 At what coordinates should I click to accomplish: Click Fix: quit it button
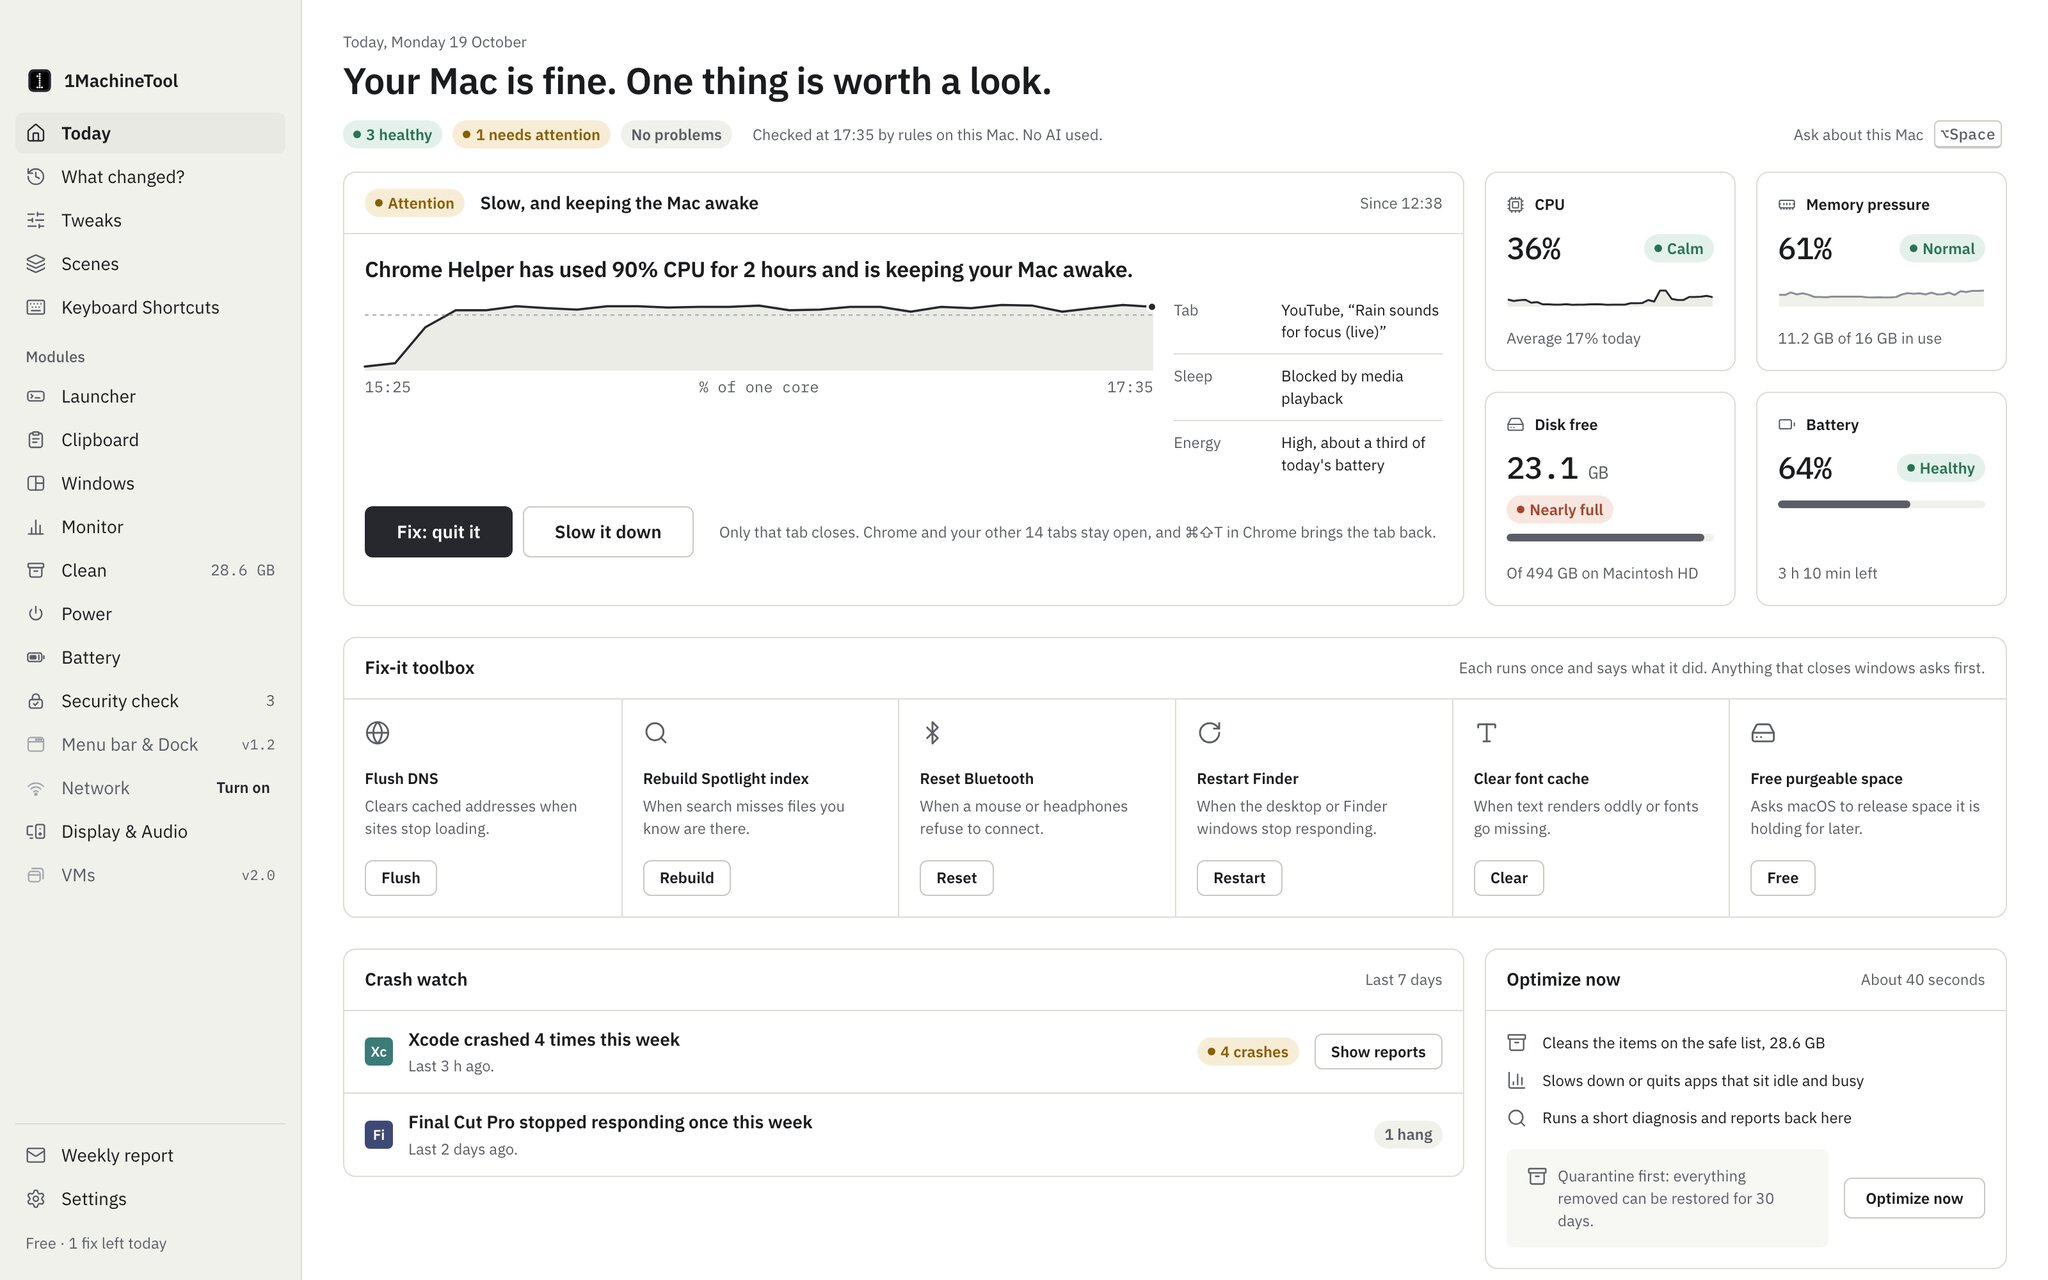tap(438, 532)
